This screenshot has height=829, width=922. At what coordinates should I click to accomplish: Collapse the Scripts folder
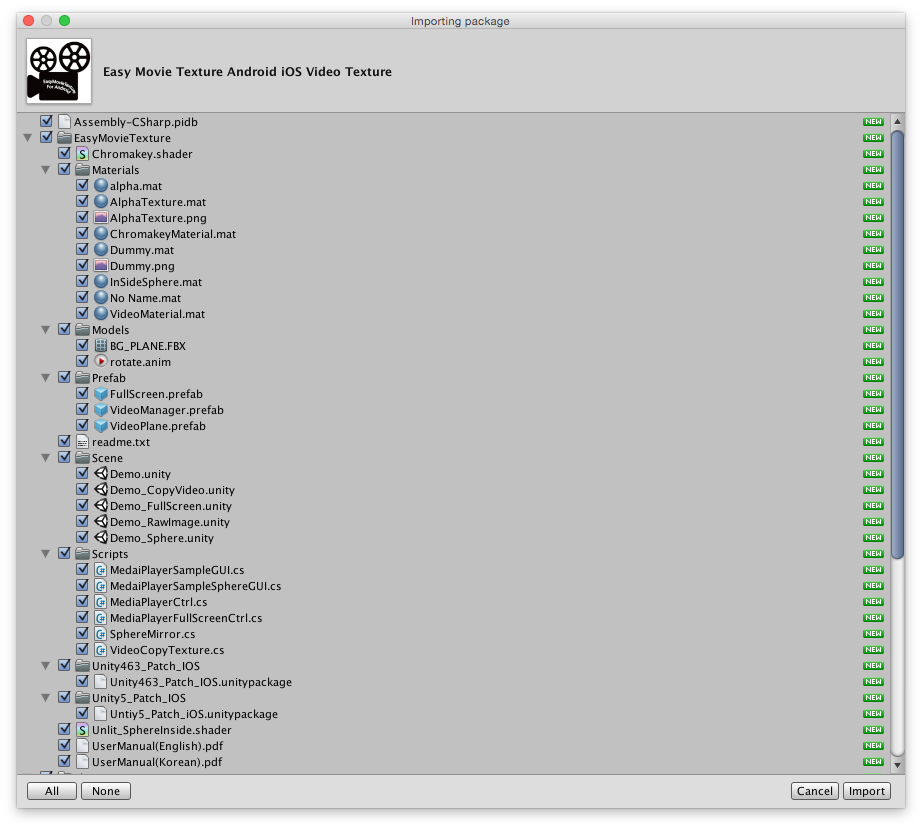tap(45, 554)
